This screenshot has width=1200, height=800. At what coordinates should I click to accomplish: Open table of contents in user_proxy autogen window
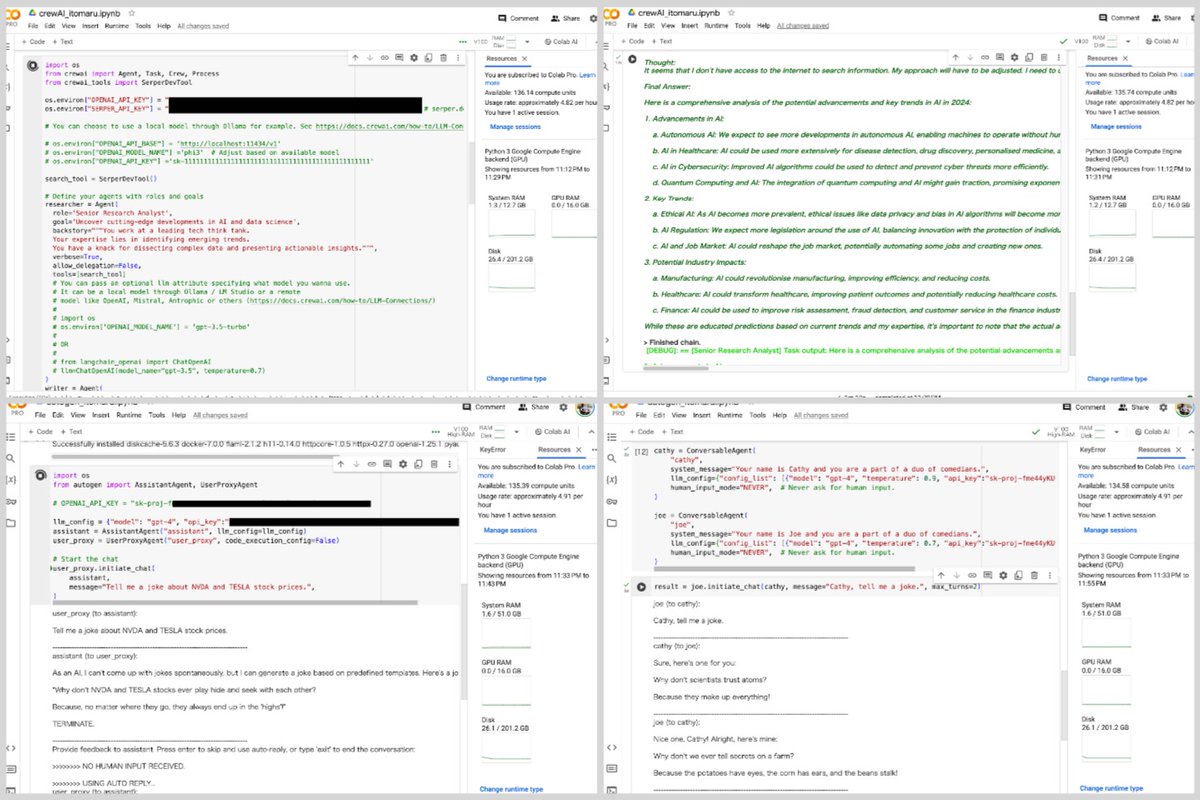10,437
